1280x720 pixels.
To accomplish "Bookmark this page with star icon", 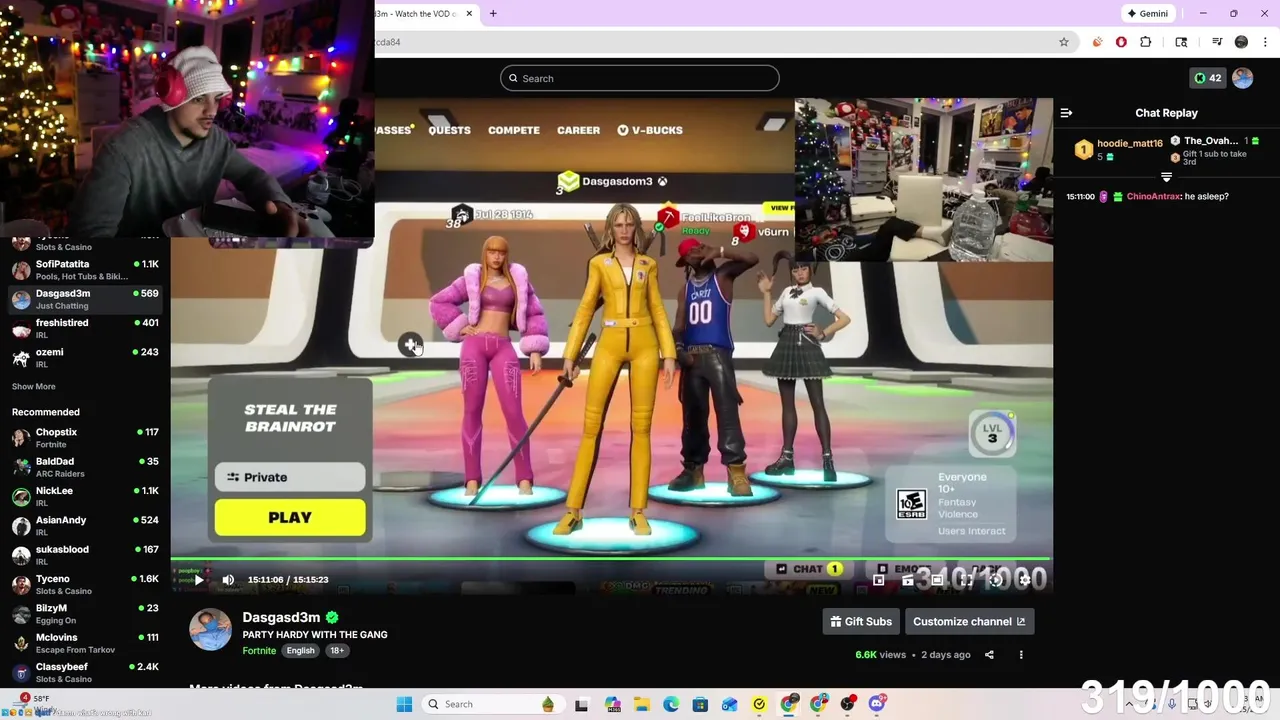I will (x=1064, y=42).
